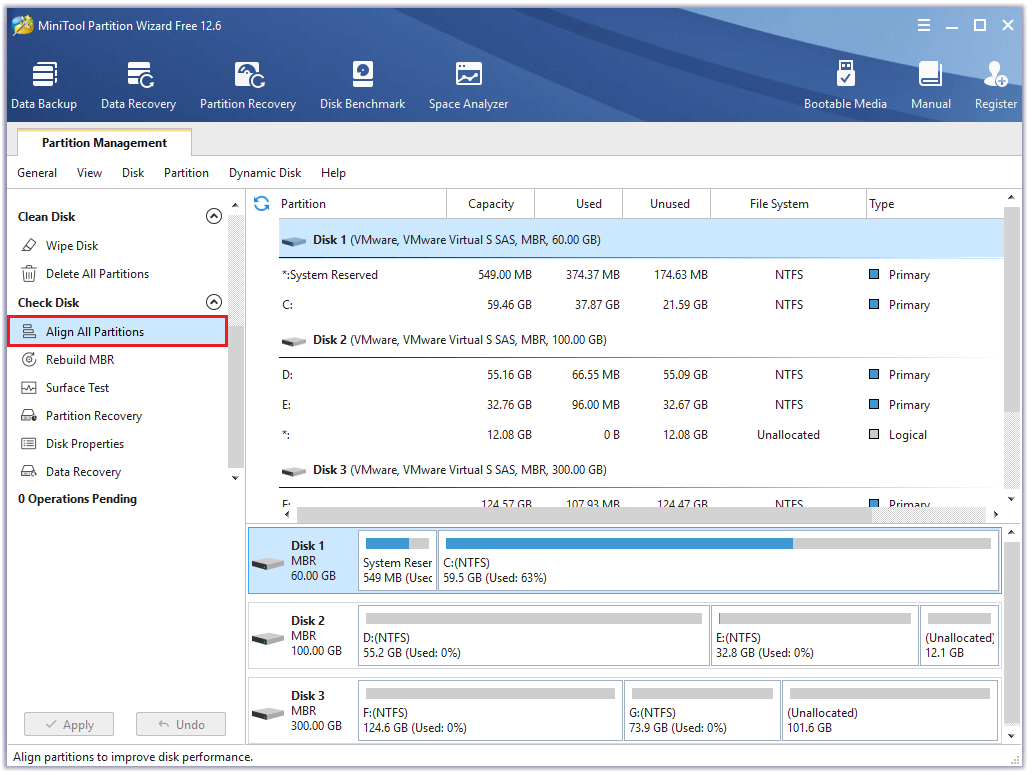Select Align All Partitions
1032x775 pixels.
(118, 332)
